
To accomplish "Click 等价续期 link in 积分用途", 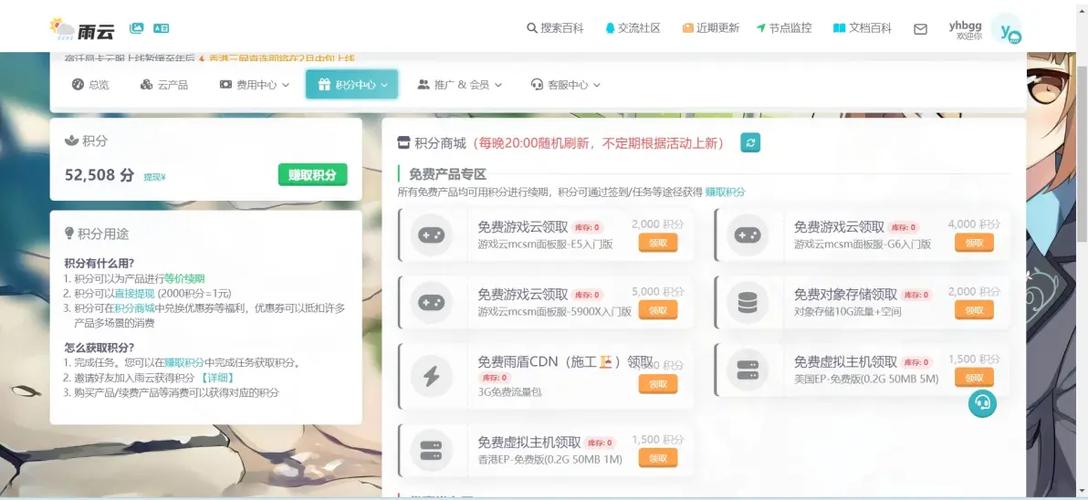I will coord(185,279).
